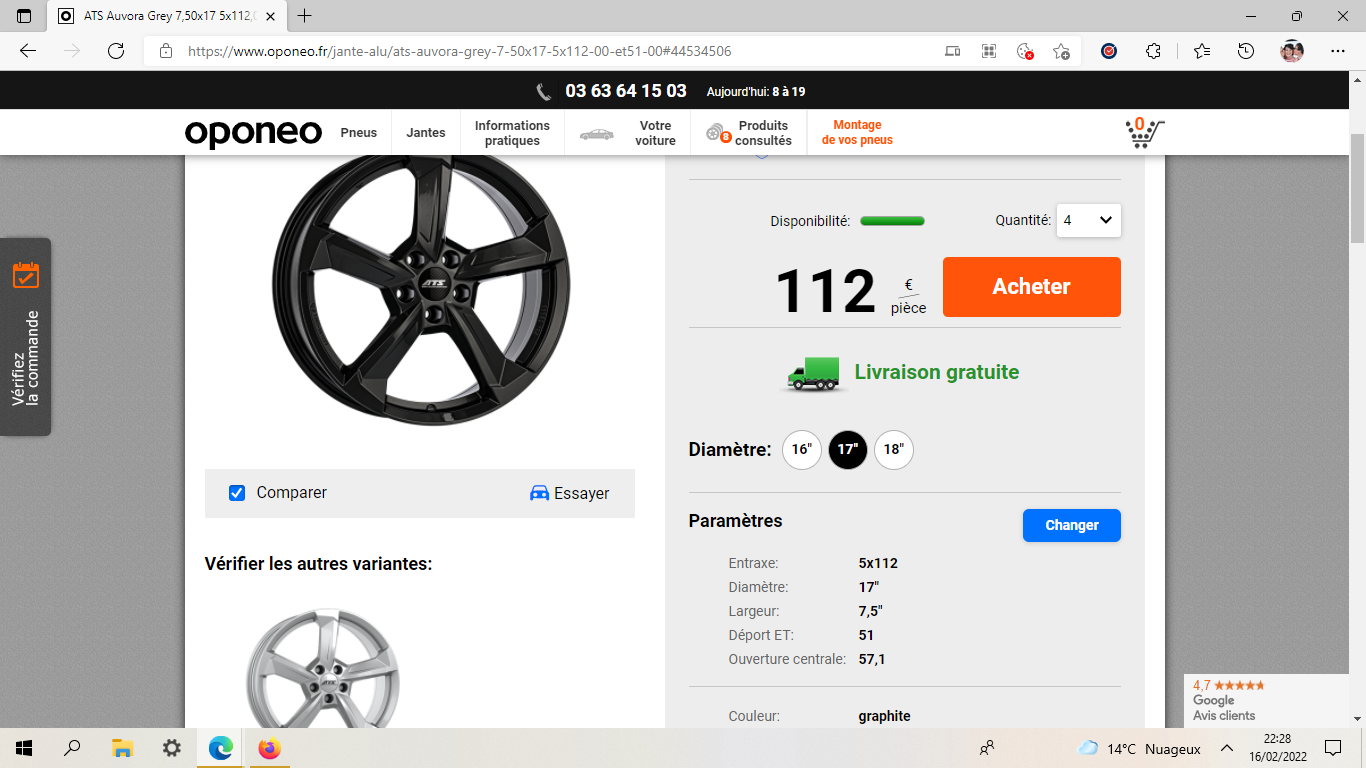Click the Entraxe value 5x112
The image size is (1366, 768).
click(878, 563)
